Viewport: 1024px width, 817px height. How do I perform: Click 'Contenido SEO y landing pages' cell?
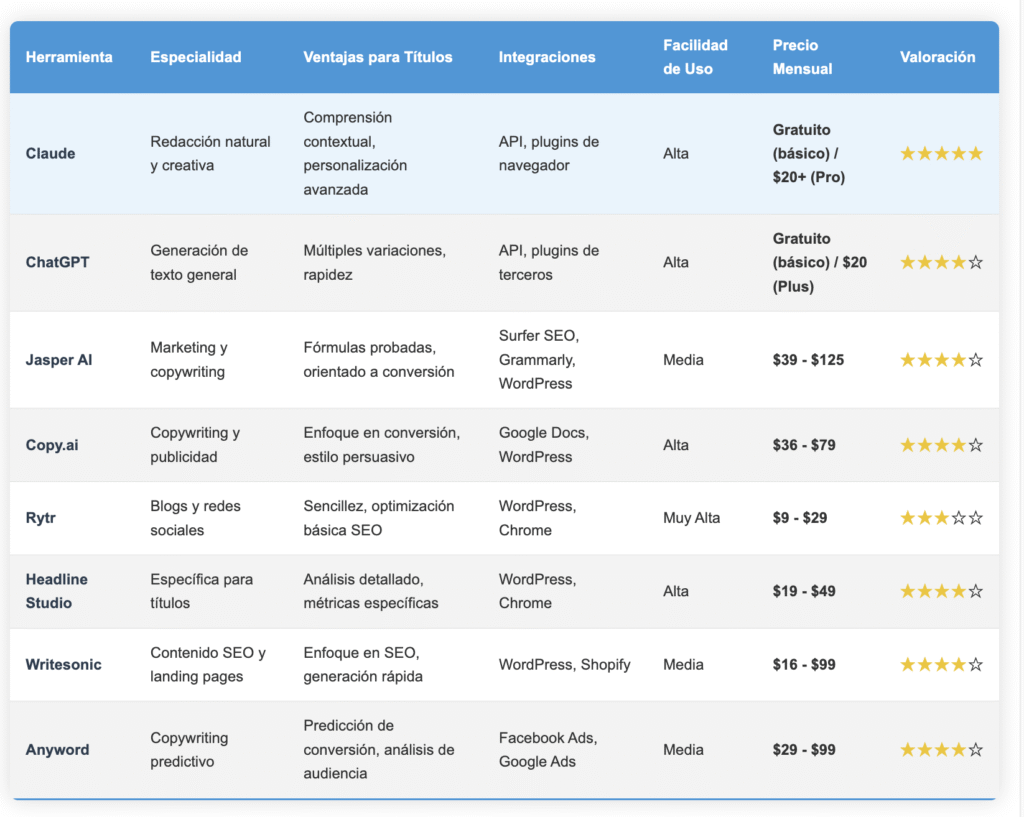[208, 665]
